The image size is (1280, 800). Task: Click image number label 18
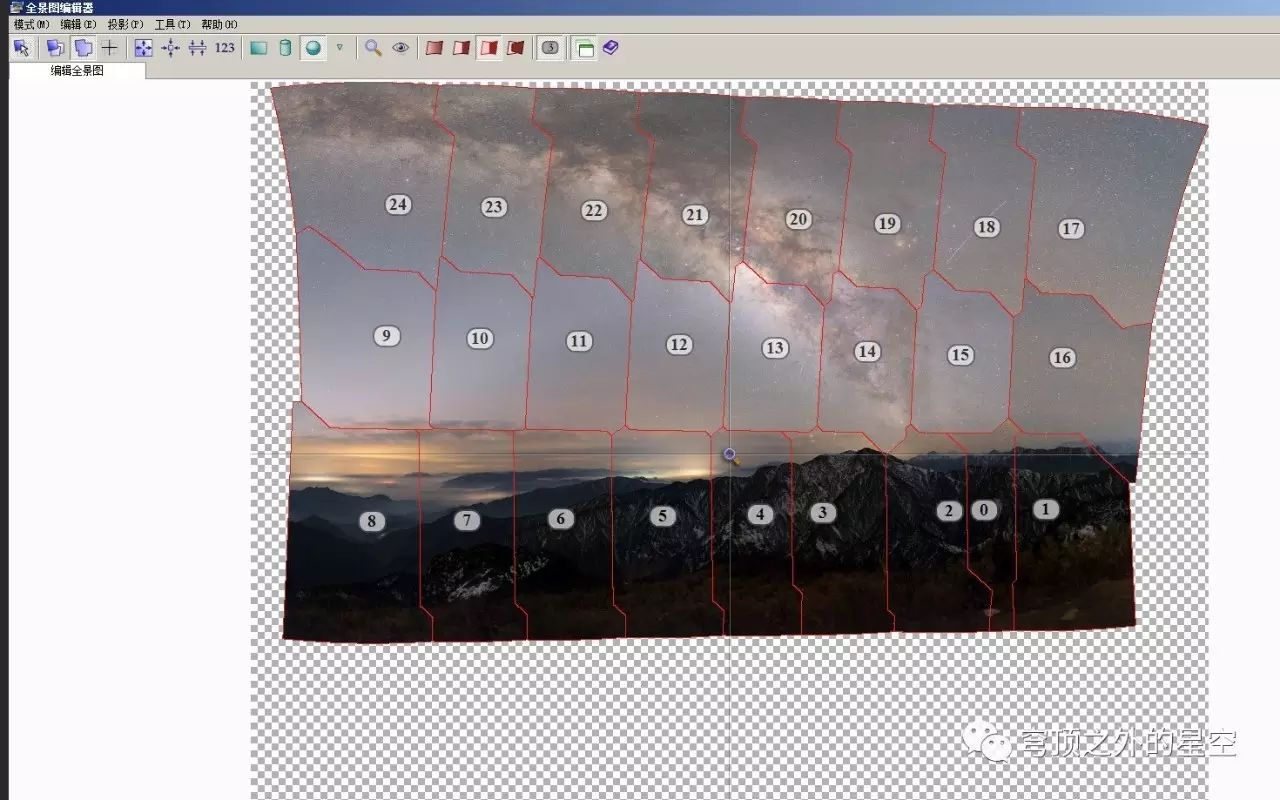point(987,227)
